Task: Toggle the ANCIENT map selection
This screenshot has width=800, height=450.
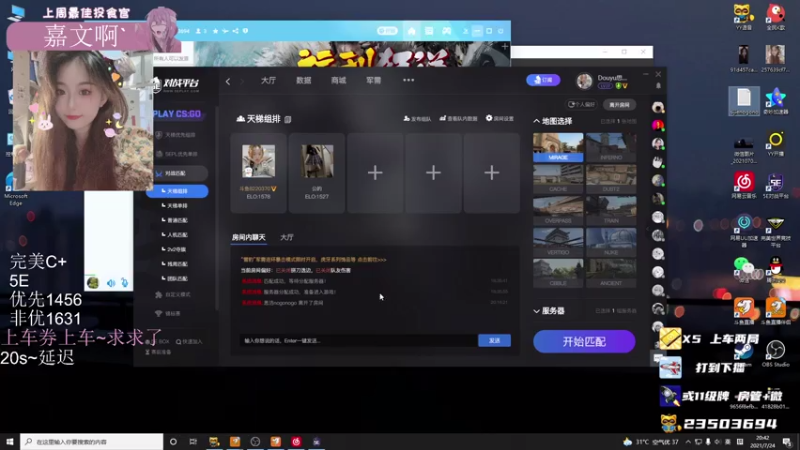Action: [x=611, y=273]
